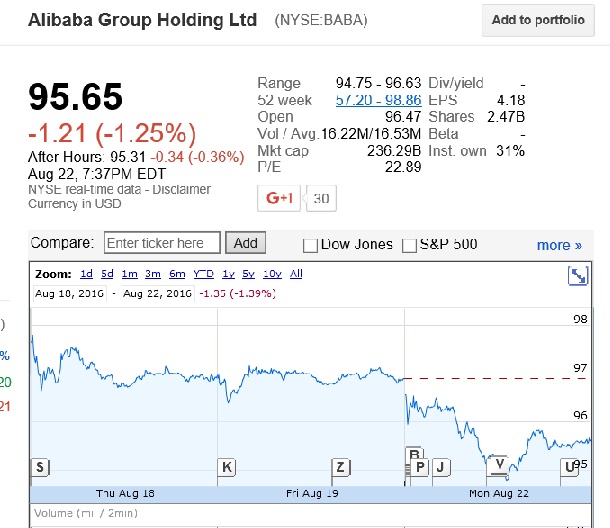610x528 pixels.
Task: Open news flag P on chart
Action: 420,467
